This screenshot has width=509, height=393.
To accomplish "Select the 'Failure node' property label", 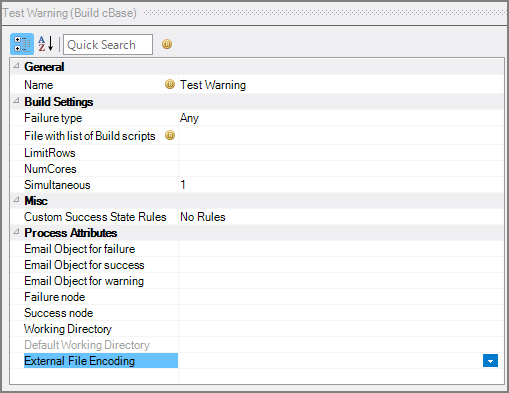I will [x=55, y=297].
